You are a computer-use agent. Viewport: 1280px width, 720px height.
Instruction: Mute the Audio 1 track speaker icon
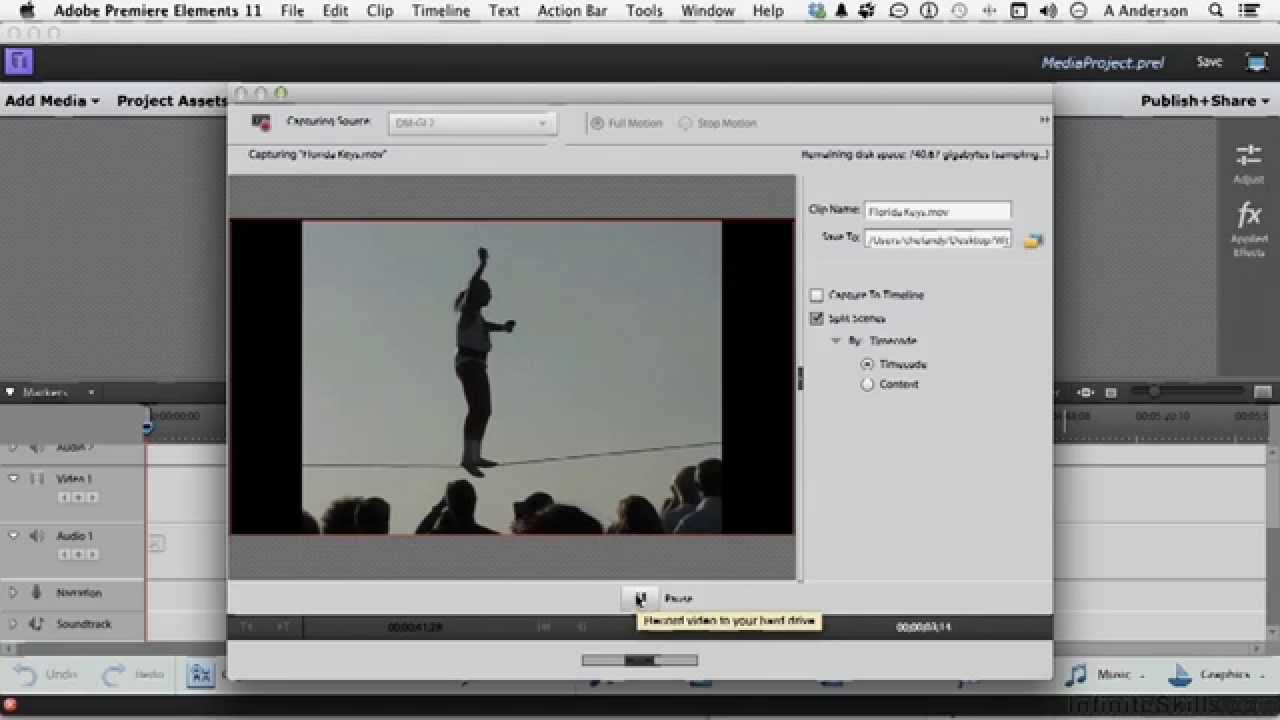tap(37, 536)
